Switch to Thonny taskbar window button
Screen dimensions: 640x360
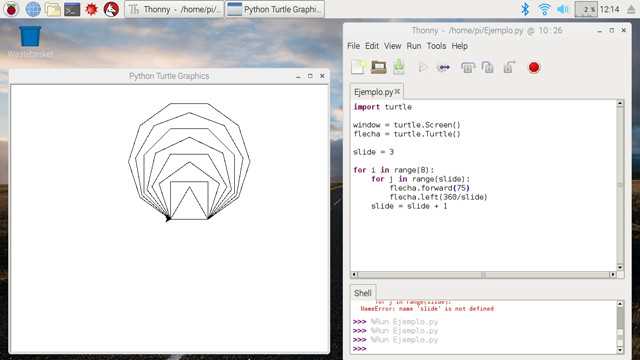[x=174, y=9]
